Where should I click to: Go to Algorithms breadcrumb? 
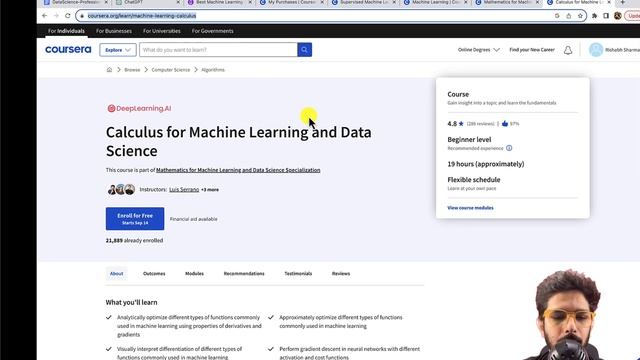click(x=213, y=70)
